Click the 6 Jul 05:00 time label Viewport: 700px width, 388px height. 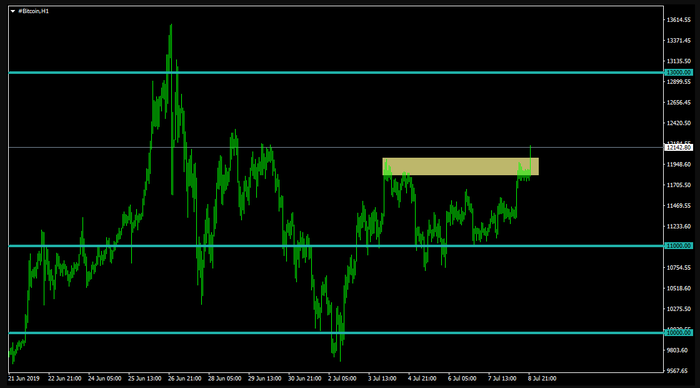tap(462, 379)
